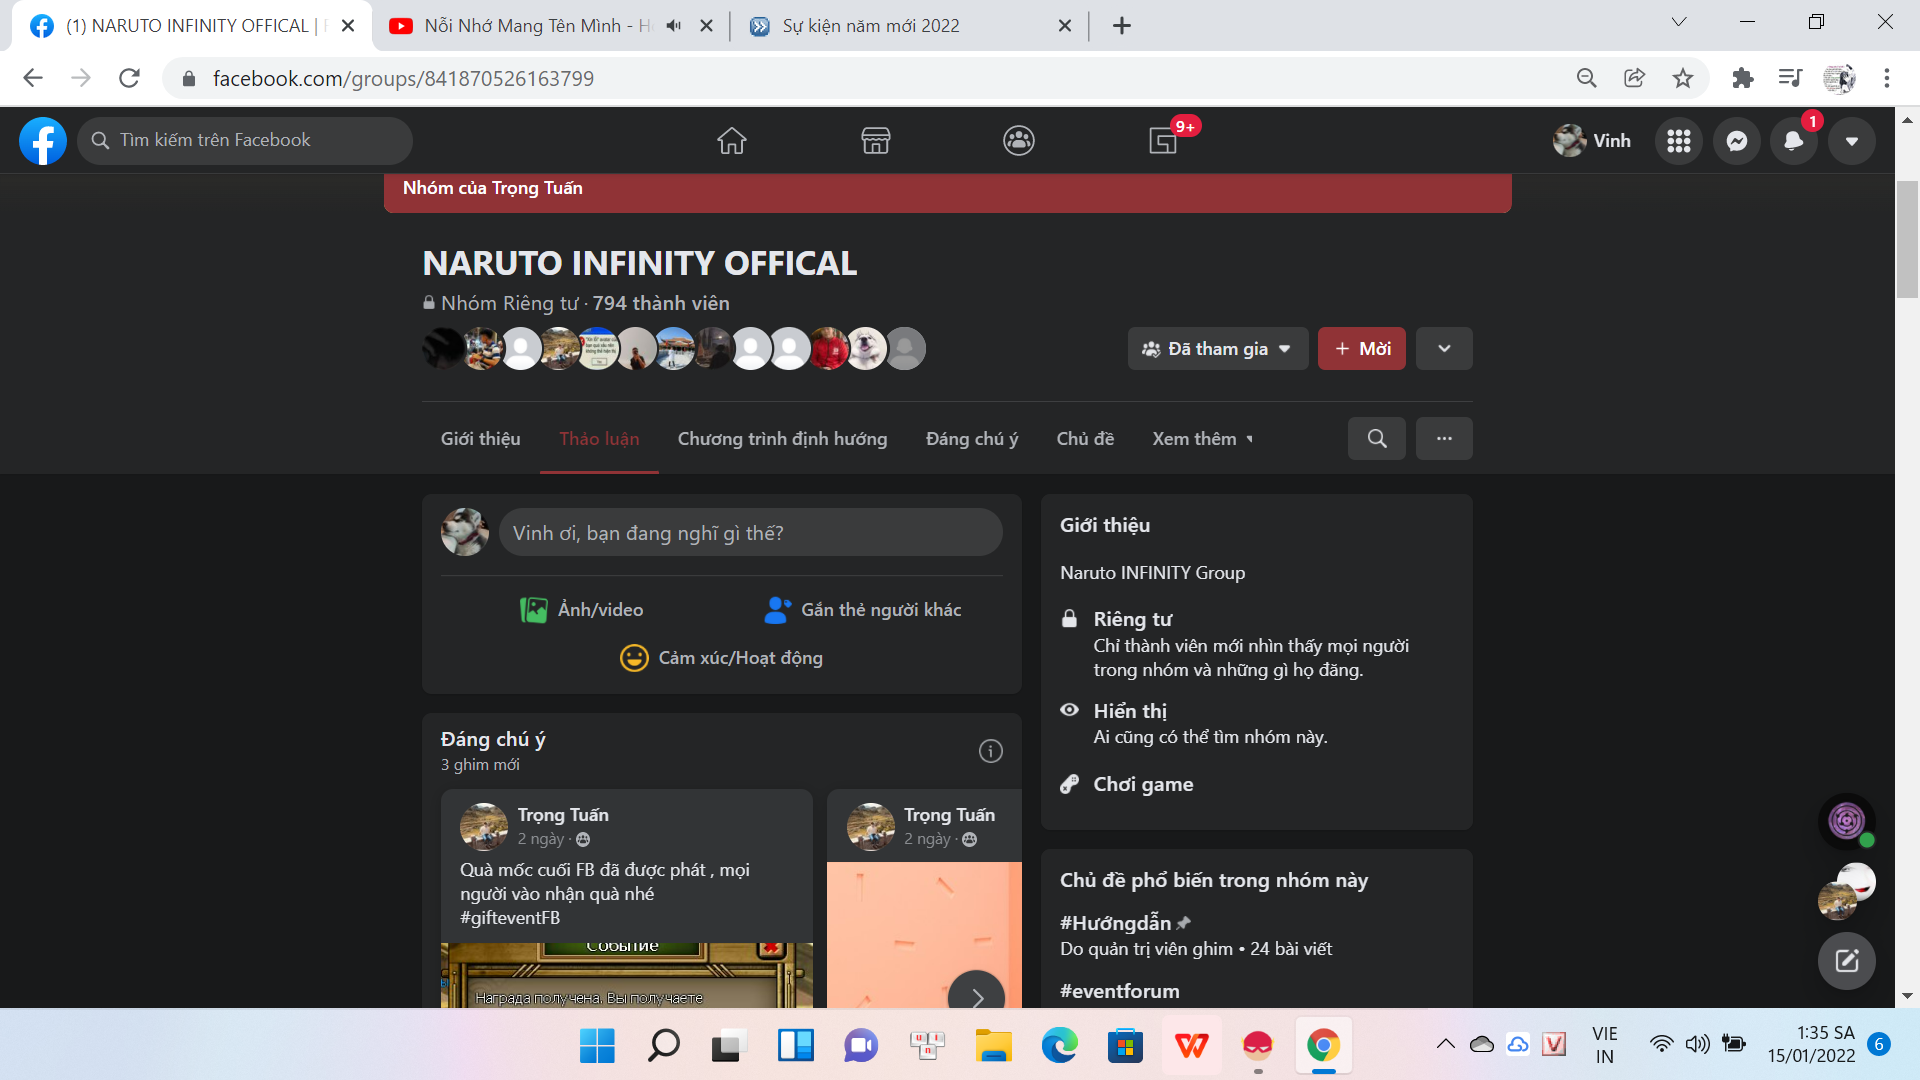Open the Facebook menu grid icon
Viewport: 1920px width, 1080px height.
click(x=1679, y=141)
